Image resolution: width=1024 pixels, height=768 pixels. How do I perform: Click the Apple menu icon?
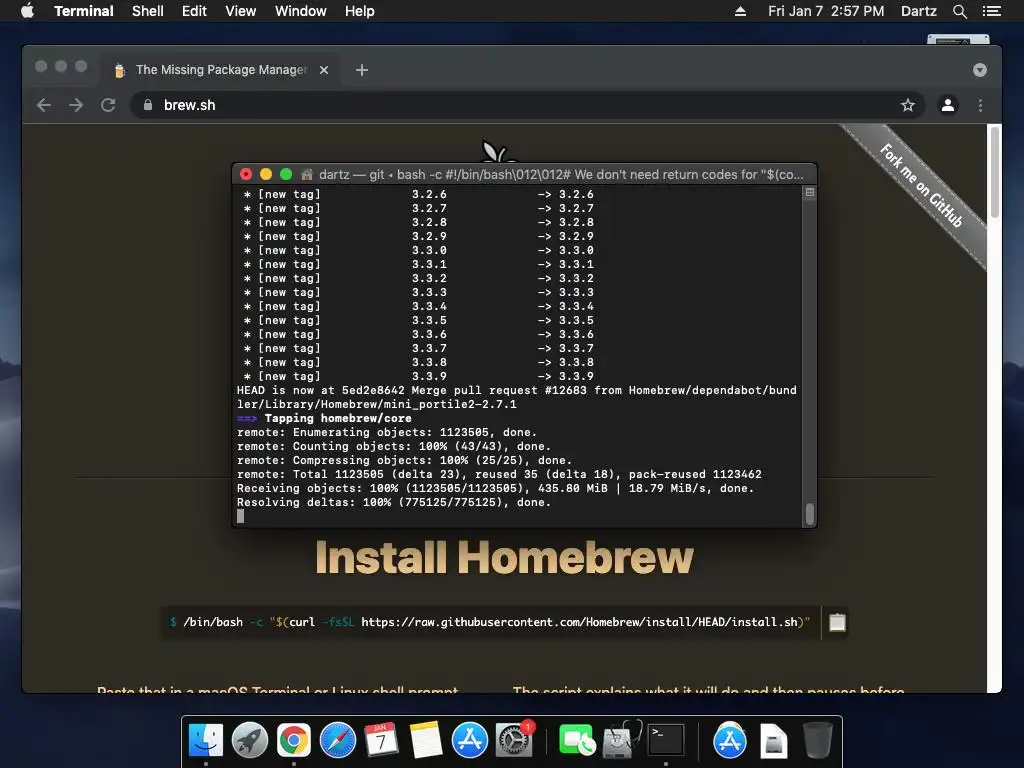coord(27,11)
